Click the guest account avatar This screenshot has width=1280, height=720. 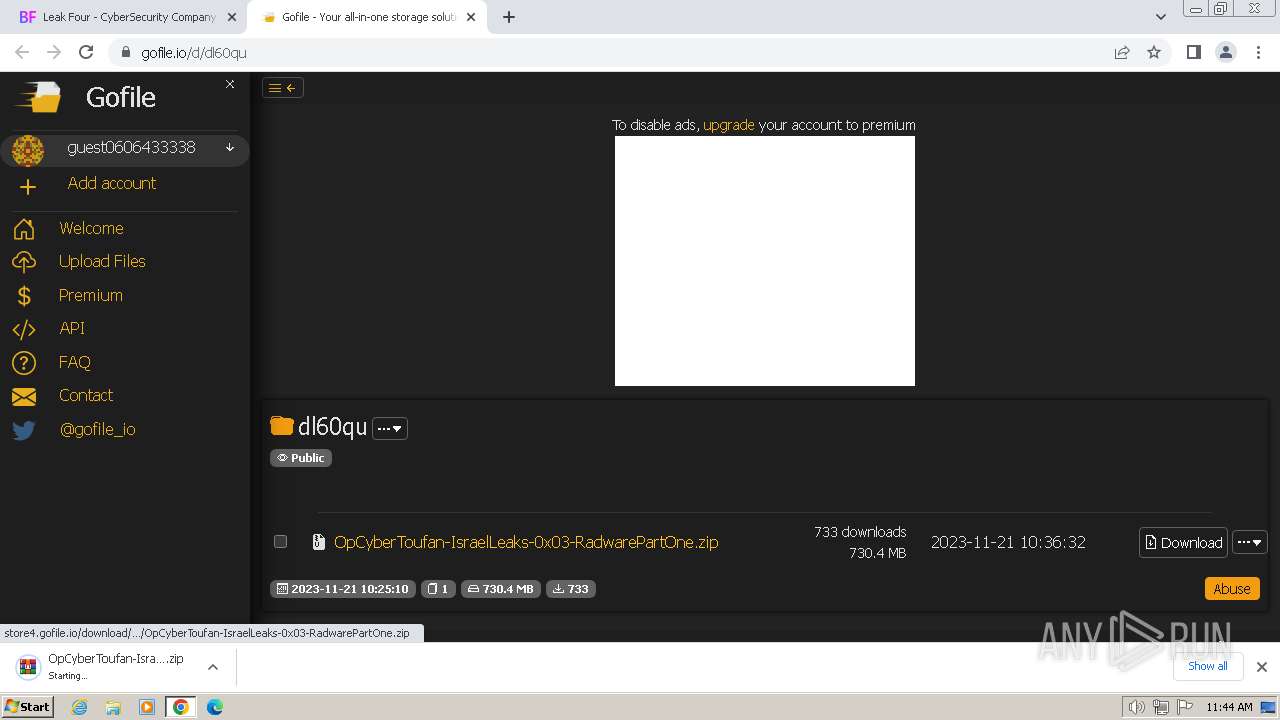(x=28, y=150)
